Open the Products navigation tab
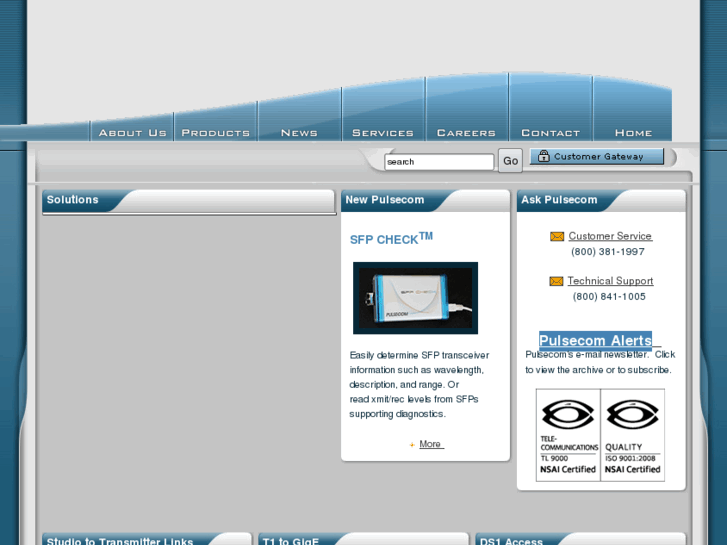Viewport: 727px width, 545px height. click(x=216, y=133)
